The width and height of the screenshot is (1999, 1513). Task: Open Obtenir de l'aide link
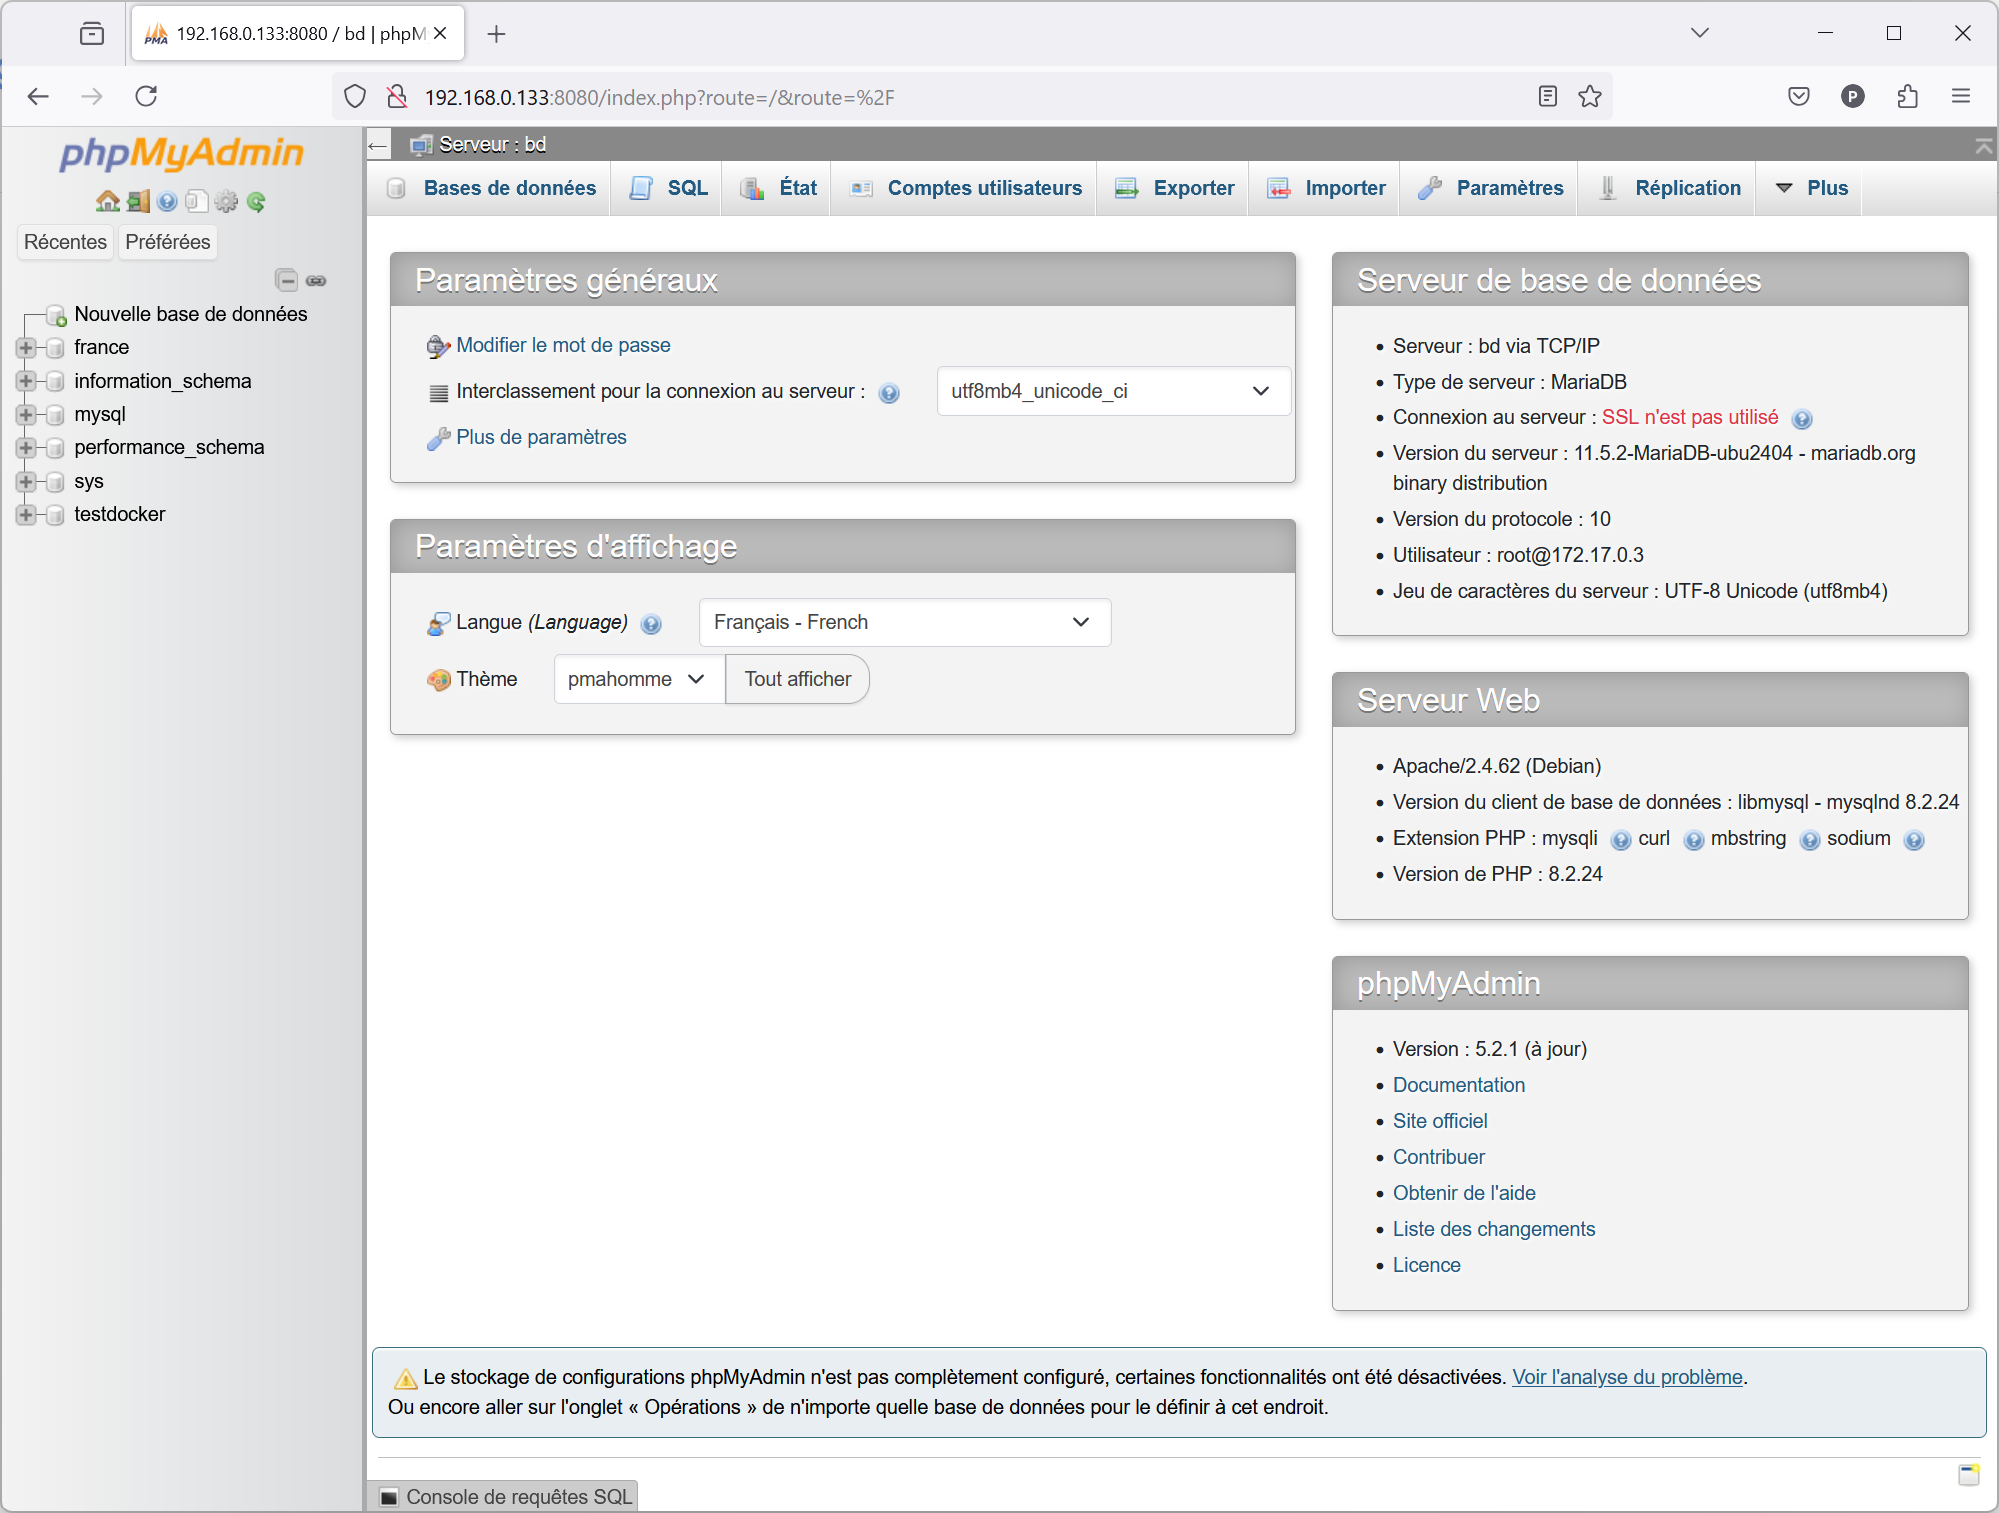click(1464, 1193)
